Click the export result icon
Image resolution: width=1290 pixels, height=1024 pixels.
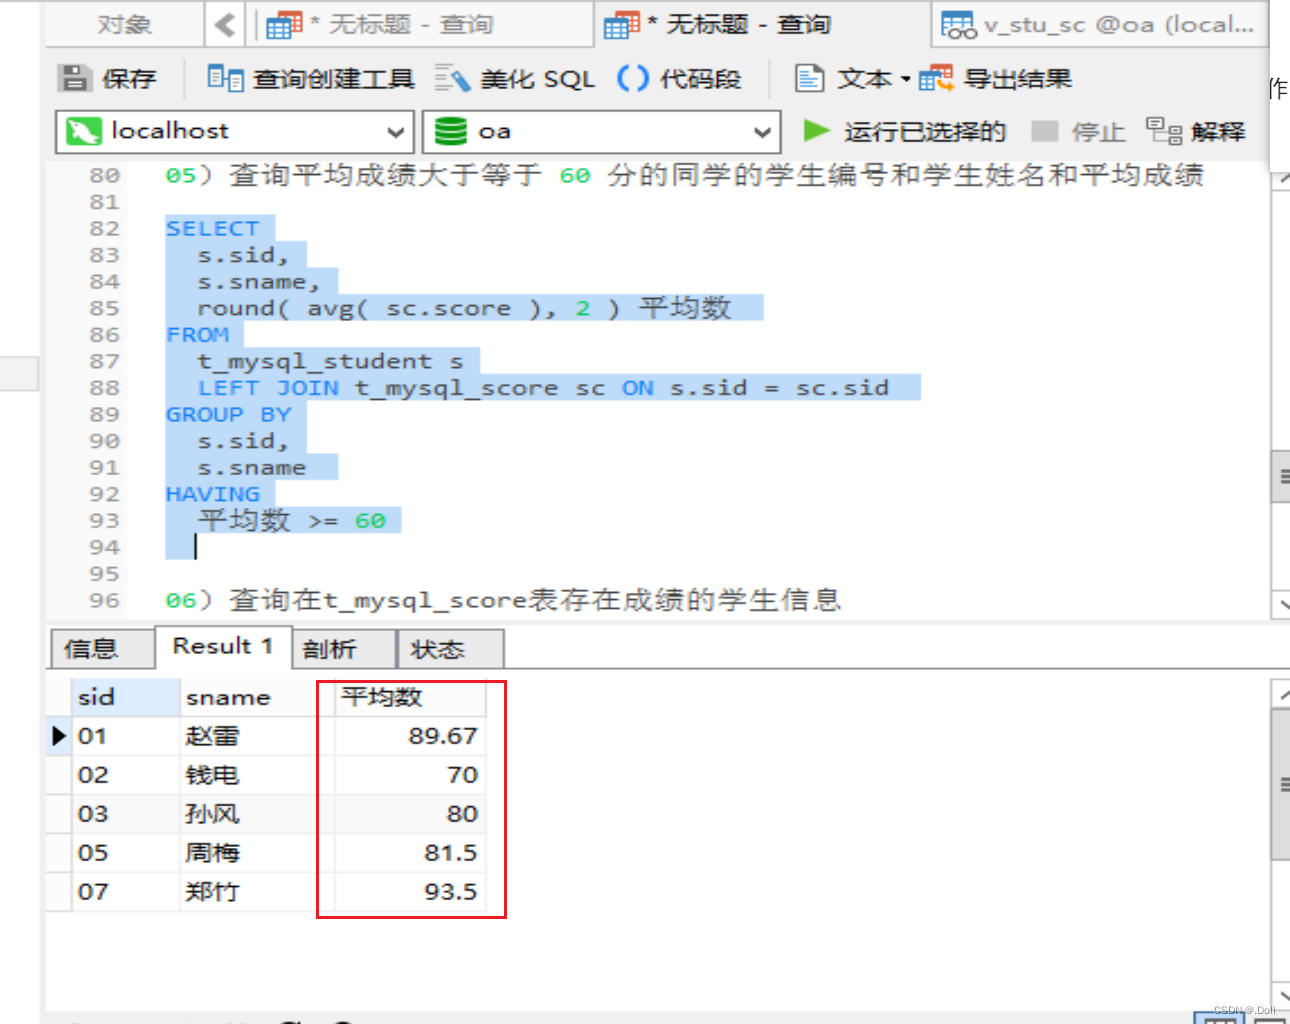tap(936, 78)
